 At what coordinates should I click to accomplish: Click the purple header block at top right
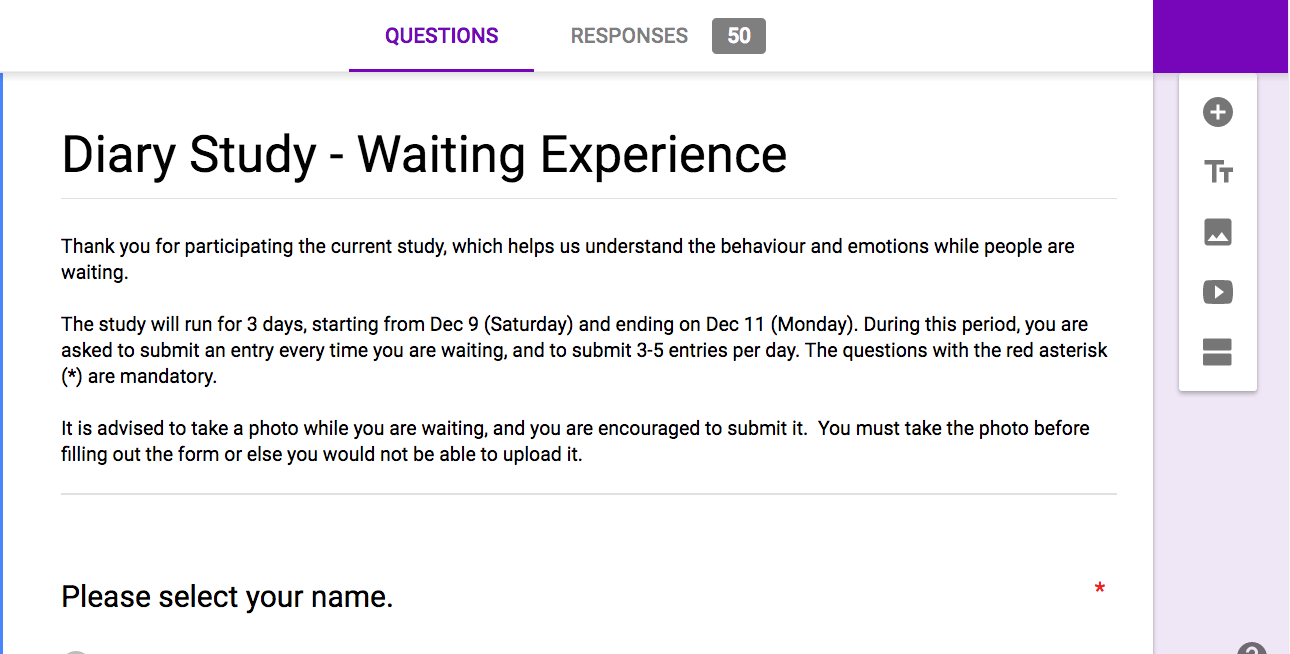(1220, 36)
